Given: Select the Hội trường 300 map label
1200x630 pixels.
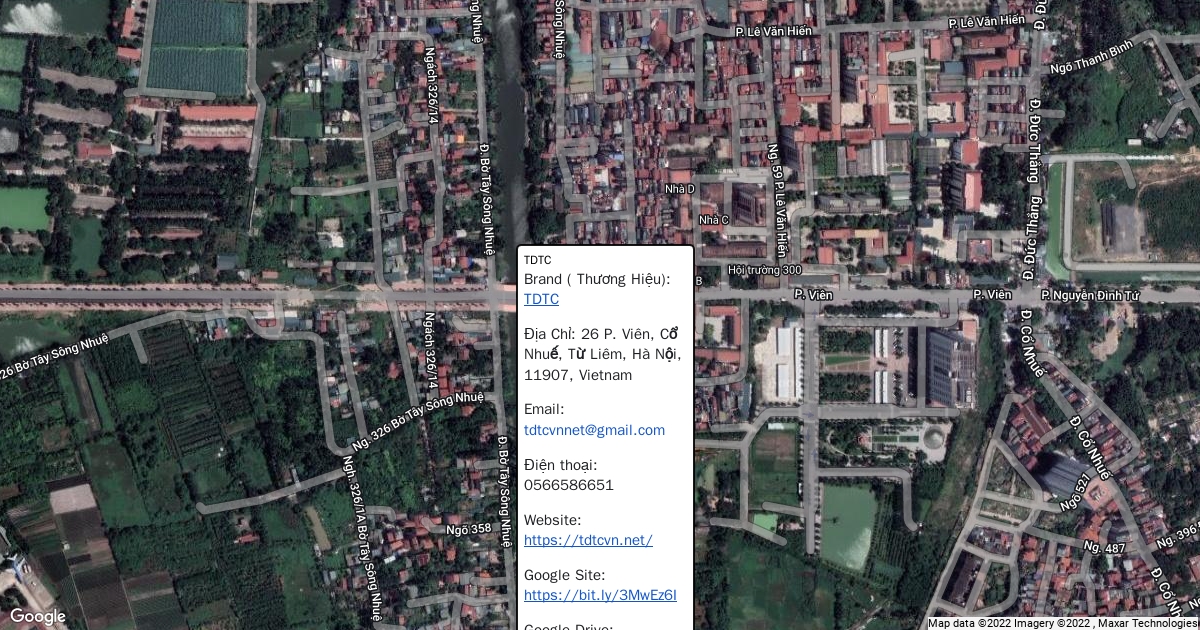Looking at the screenshot, I should click(764, 270).
